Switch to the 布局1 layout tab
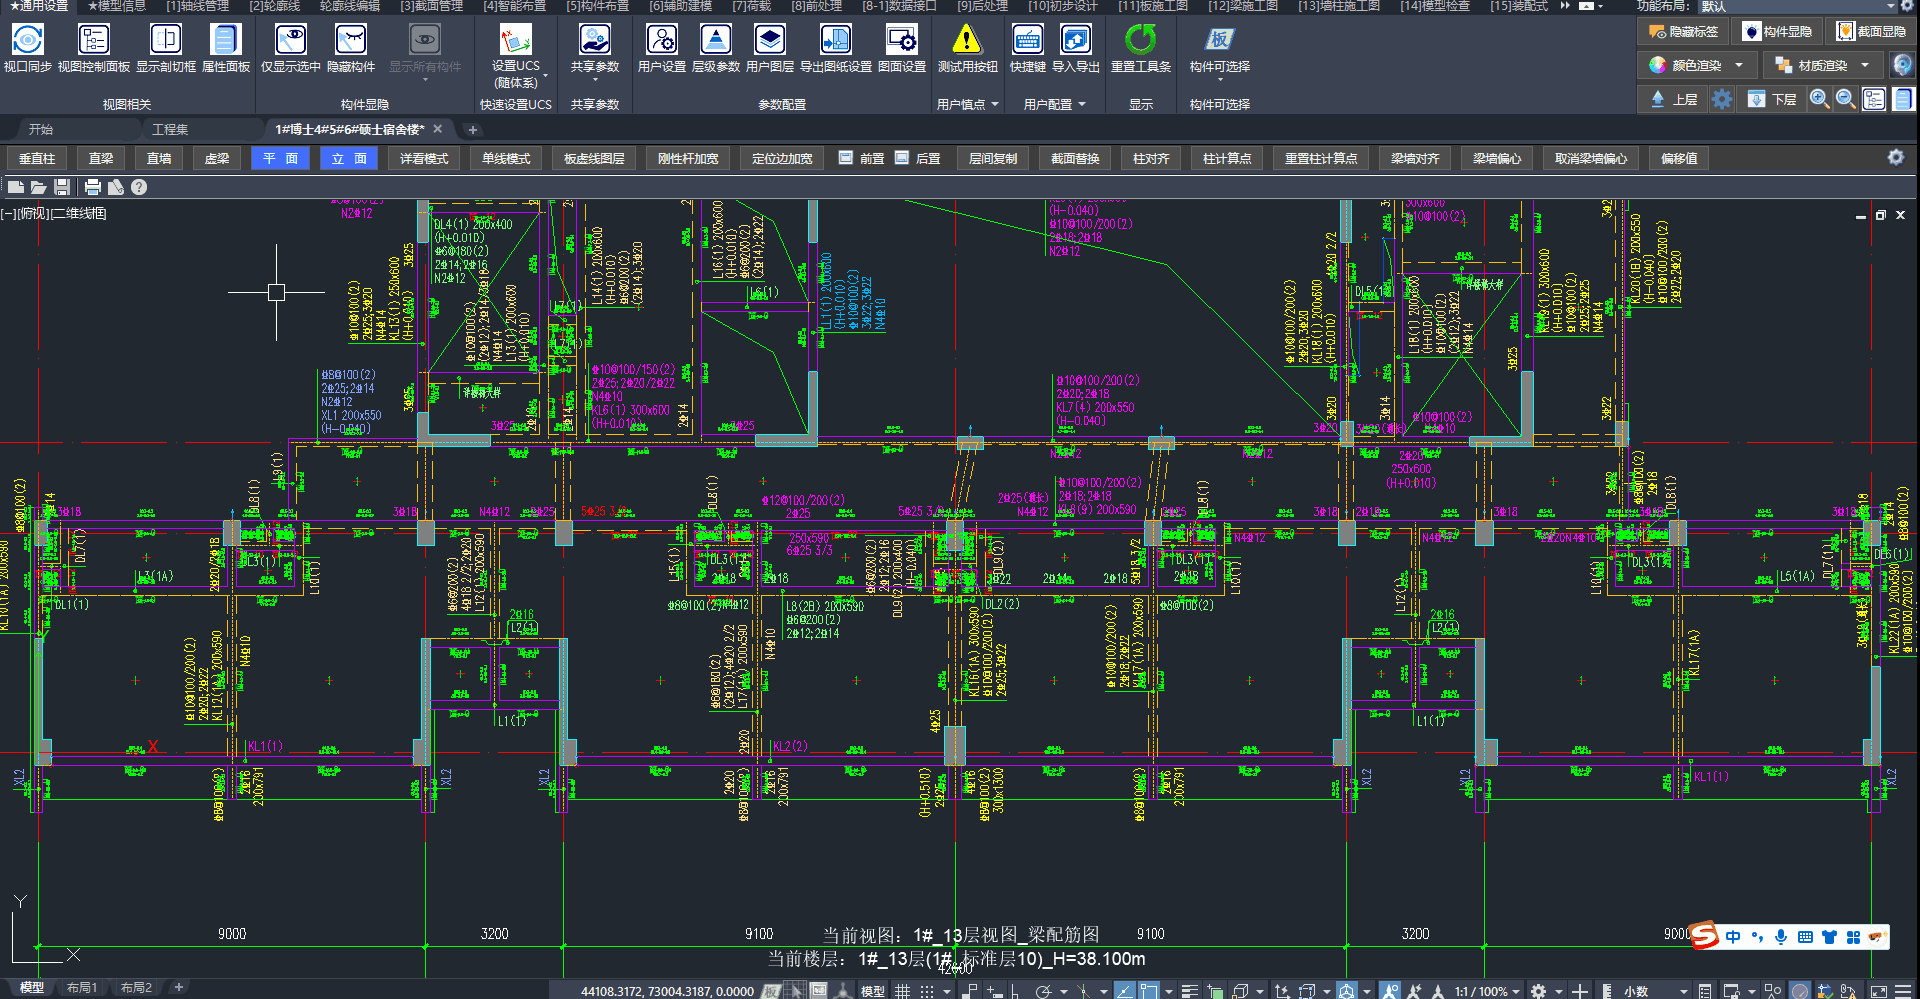The width and height of the screenshot is (1920, 999). 82,988
